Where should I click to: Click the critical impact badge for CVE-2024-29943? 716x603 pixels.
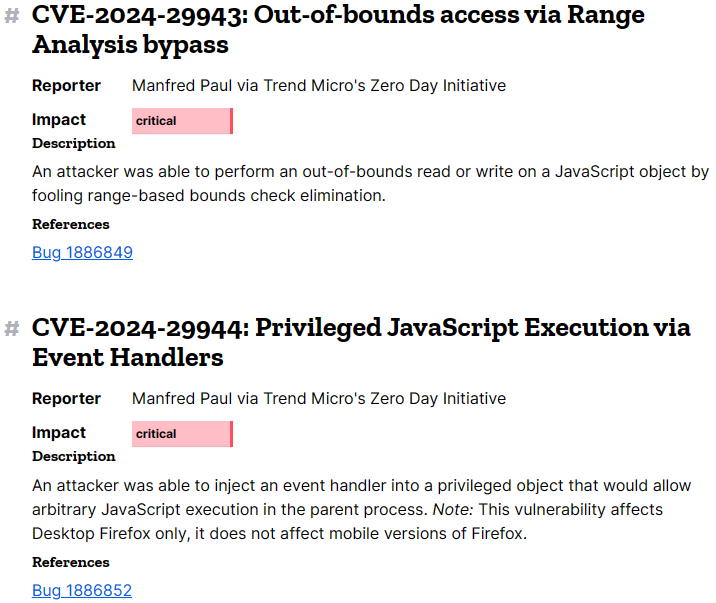(x=183, y=121)
